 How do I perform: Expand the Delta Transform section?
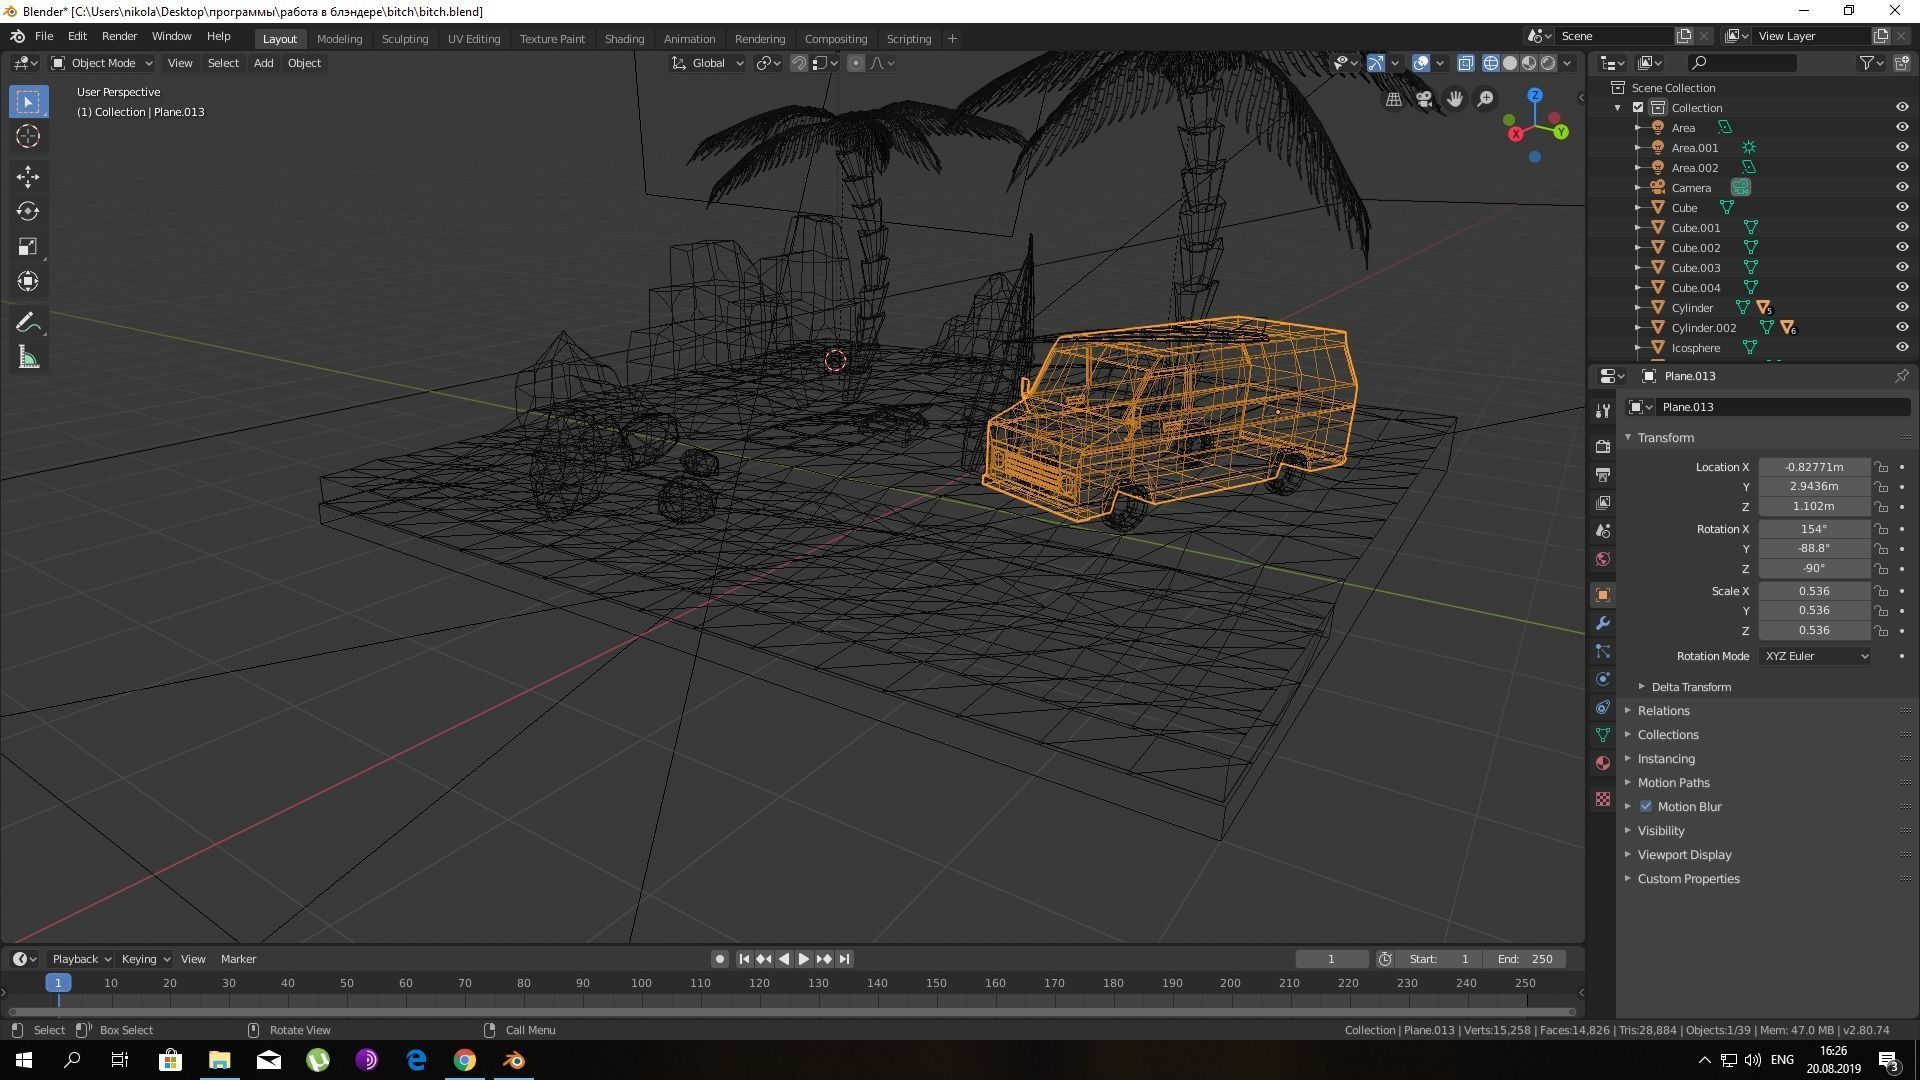coord(1691,687)
